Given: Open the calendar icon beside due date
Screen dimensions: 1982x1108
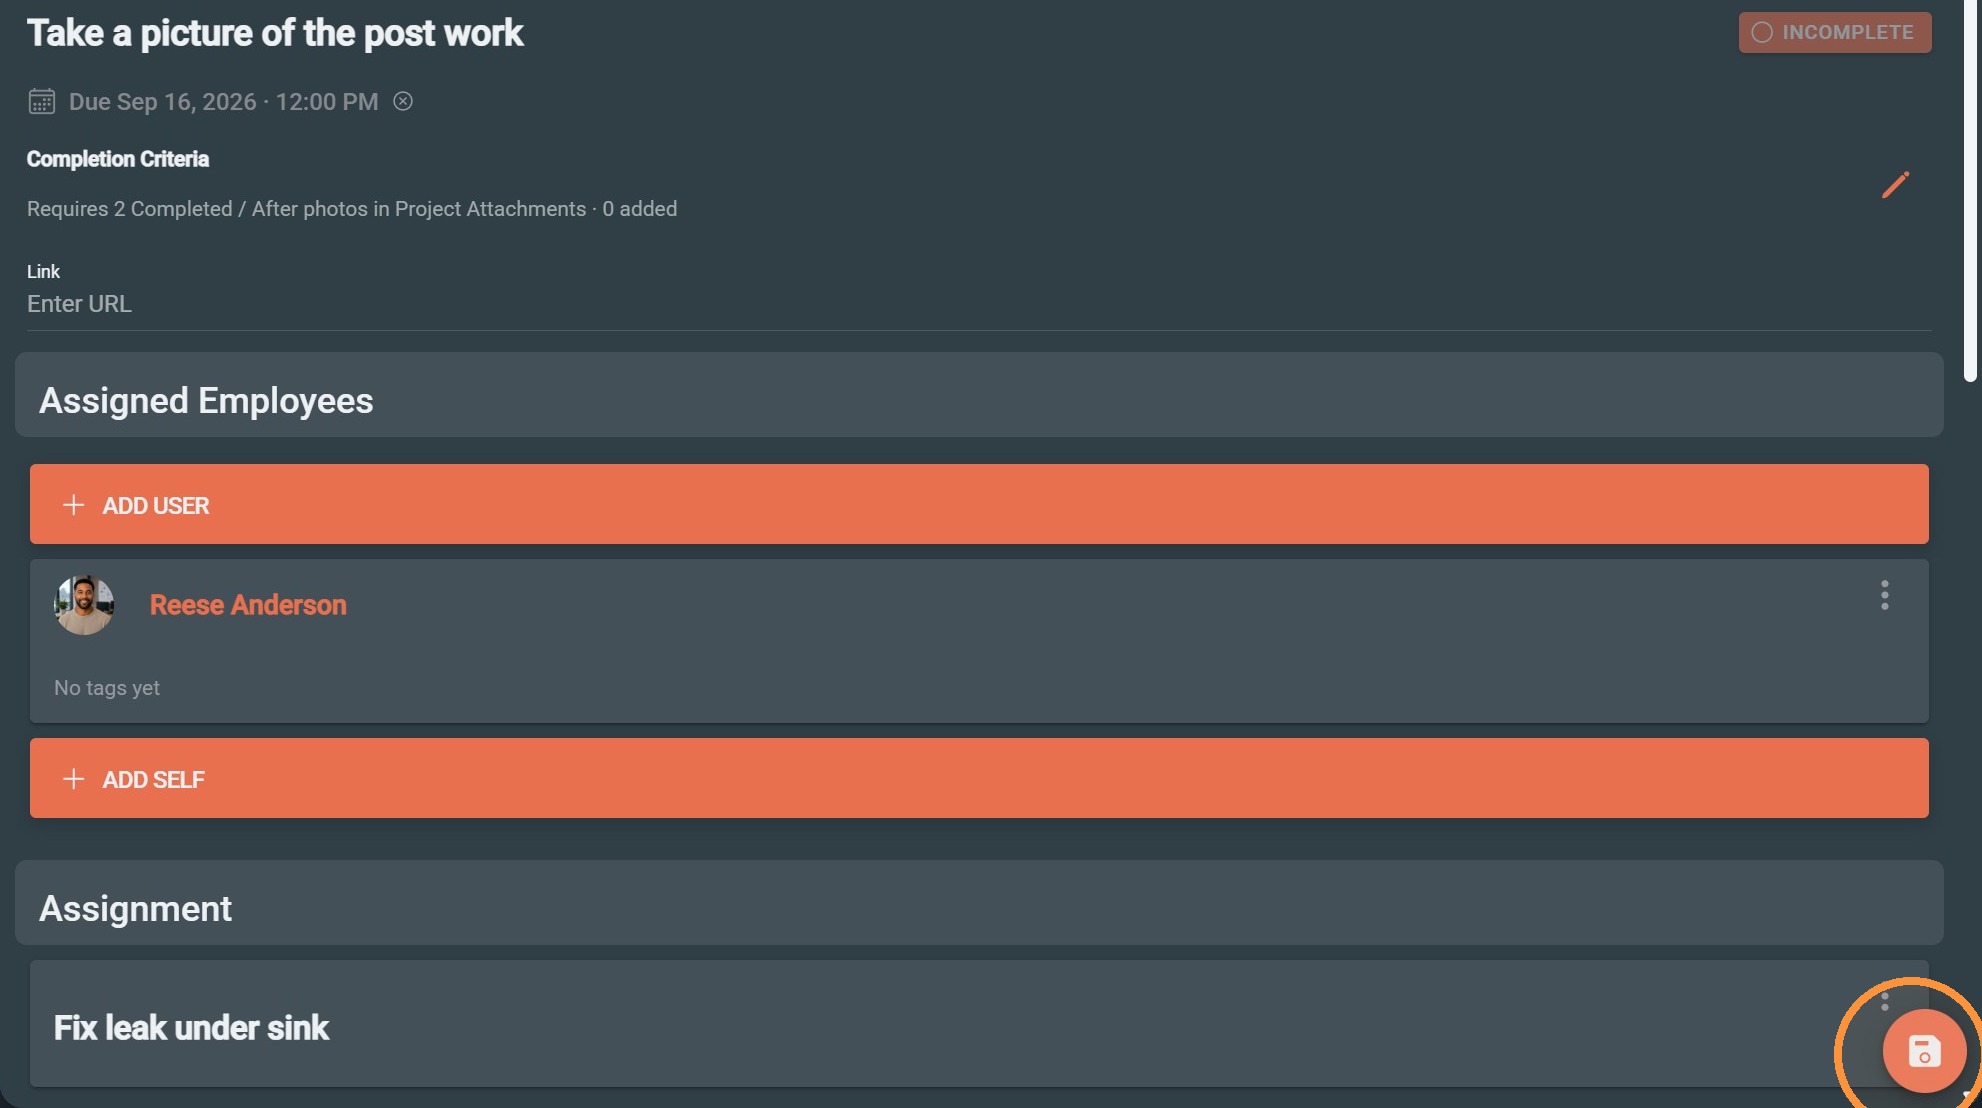Looking at the screenshot, I should [x=41, y=101].
